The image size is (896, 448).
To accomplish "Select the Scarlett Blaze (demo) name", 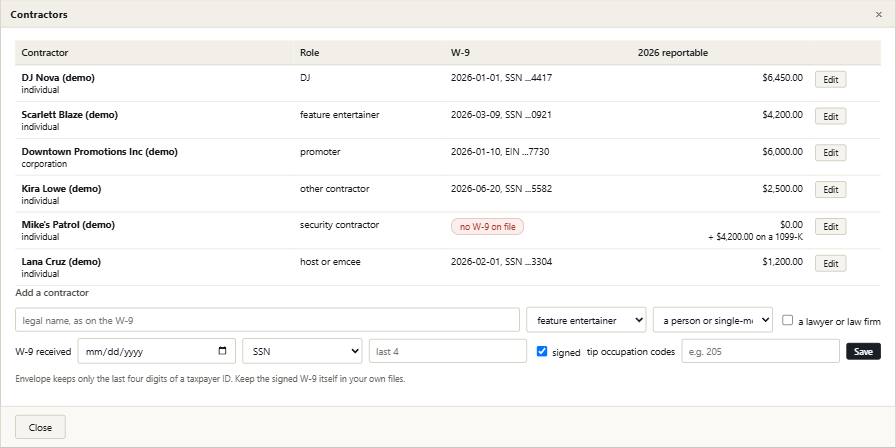I will 70,114.
